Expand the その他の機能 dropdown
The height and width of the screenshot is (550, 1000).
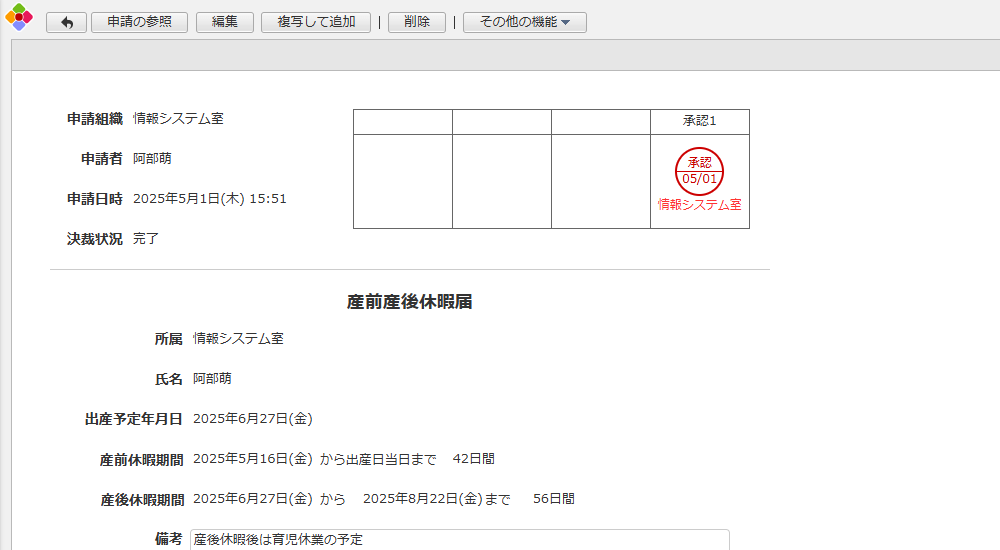point(524,22)
